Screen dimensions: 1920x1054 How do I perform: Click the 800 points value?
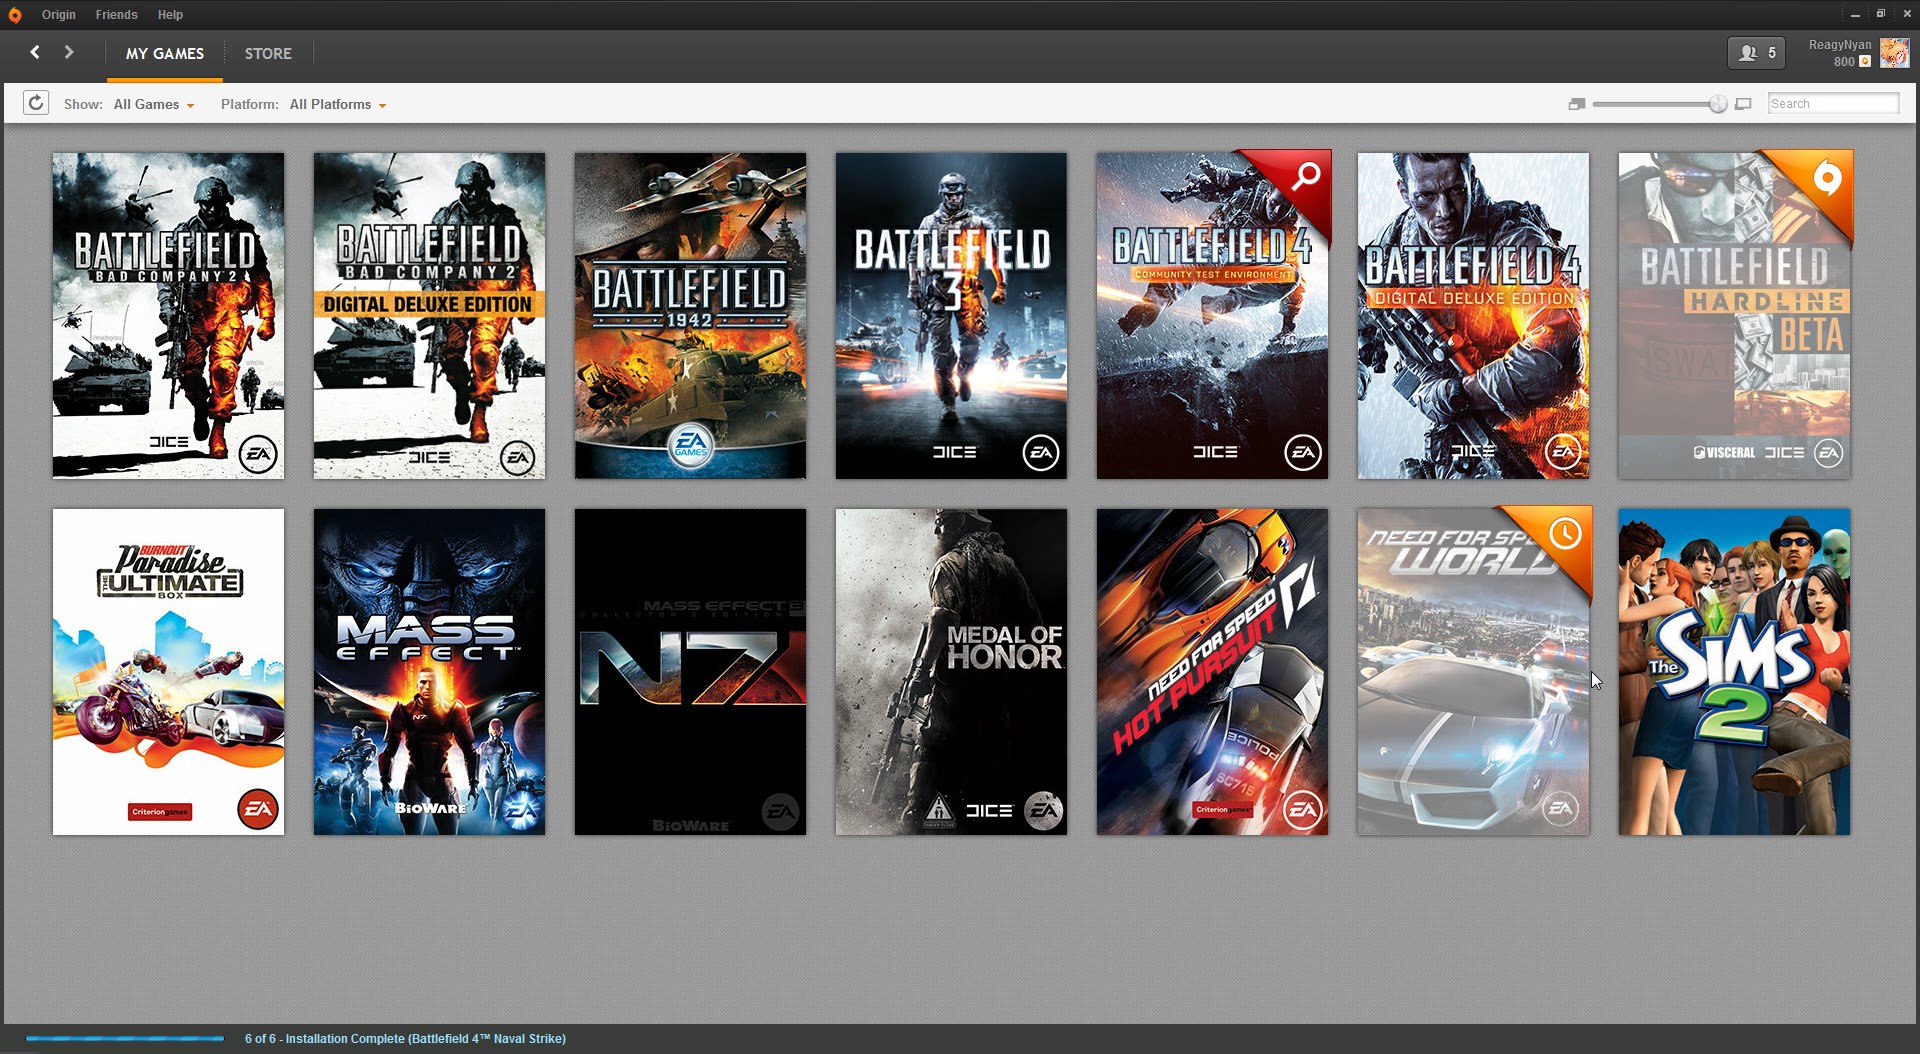pos(1844,62)
